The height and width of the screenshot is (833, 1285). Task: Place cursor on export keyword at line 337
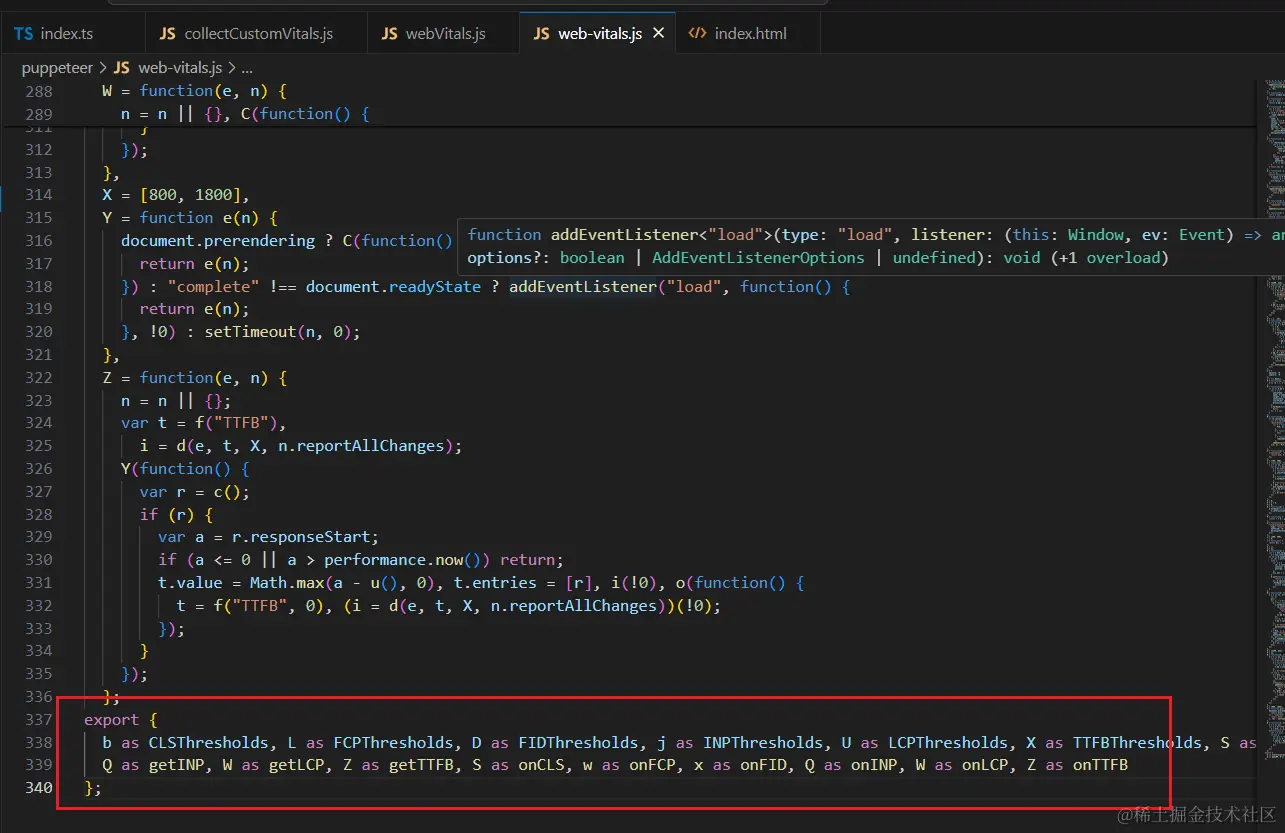111,720
